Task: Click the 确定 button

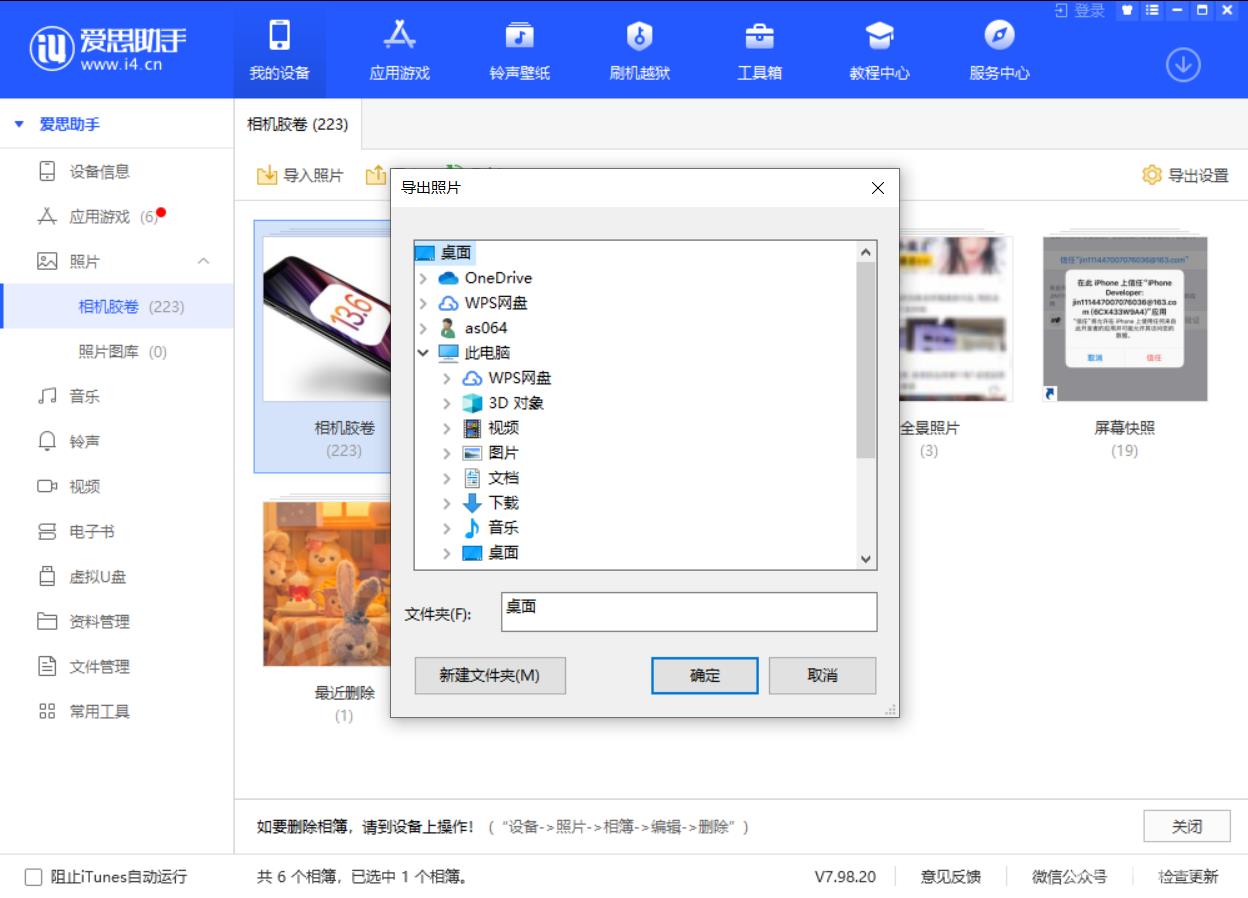Action: [x=704, y=675]
